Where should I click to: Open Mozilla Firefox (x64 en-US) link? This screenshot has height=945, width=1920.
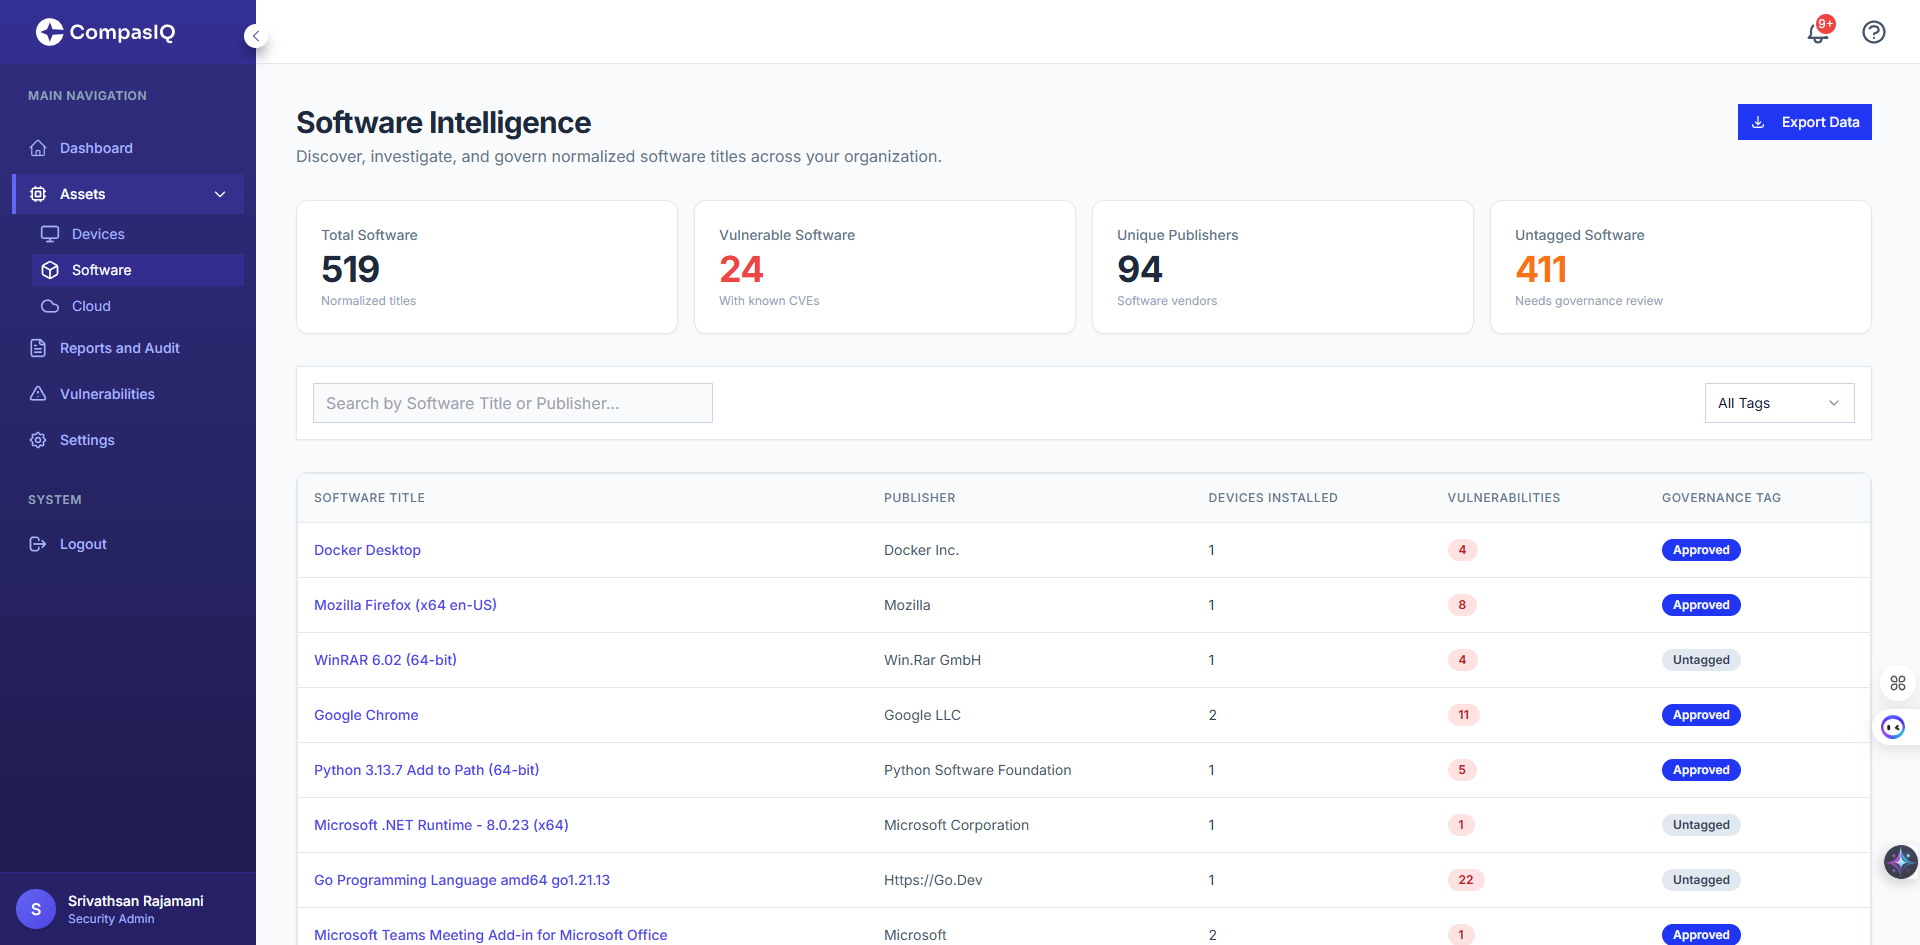tap(405, 605)
